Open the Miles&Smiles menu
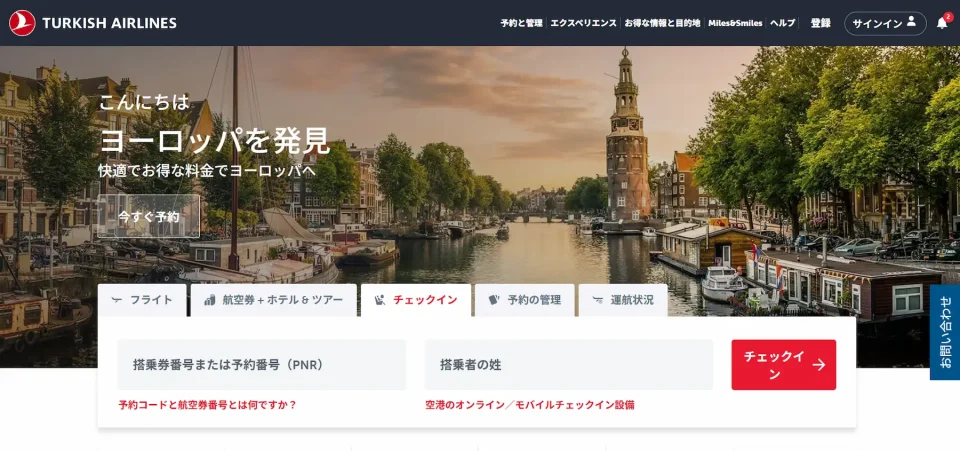This screenshot has width=960, height=451. (735, 23)
